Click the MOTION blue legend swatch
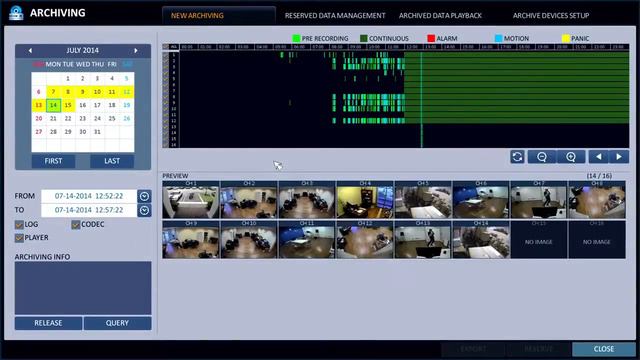Viewport: 640px width, 360px height. pyautogui.click(x=498, y=38)
